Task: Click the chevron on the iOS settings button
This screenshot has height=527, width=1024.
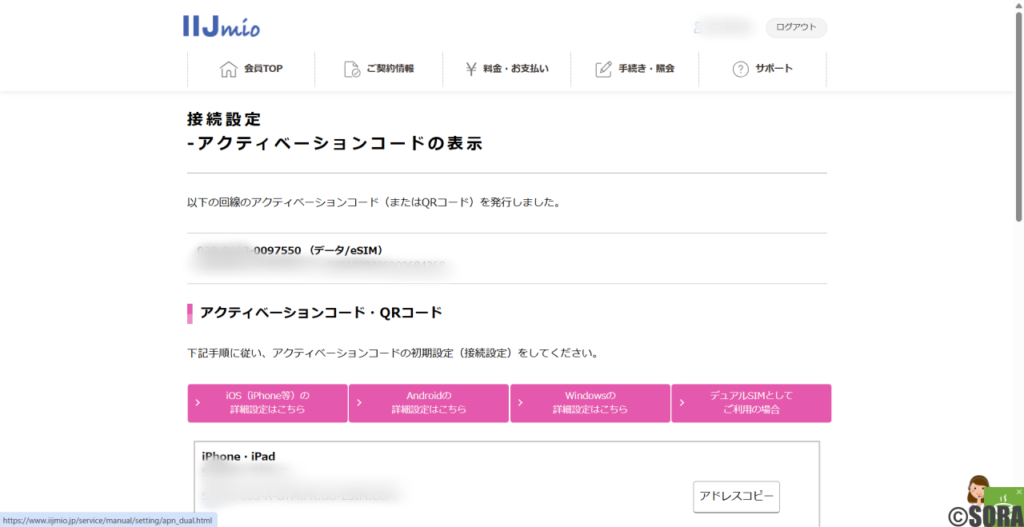Action: (x=198, y=403)
